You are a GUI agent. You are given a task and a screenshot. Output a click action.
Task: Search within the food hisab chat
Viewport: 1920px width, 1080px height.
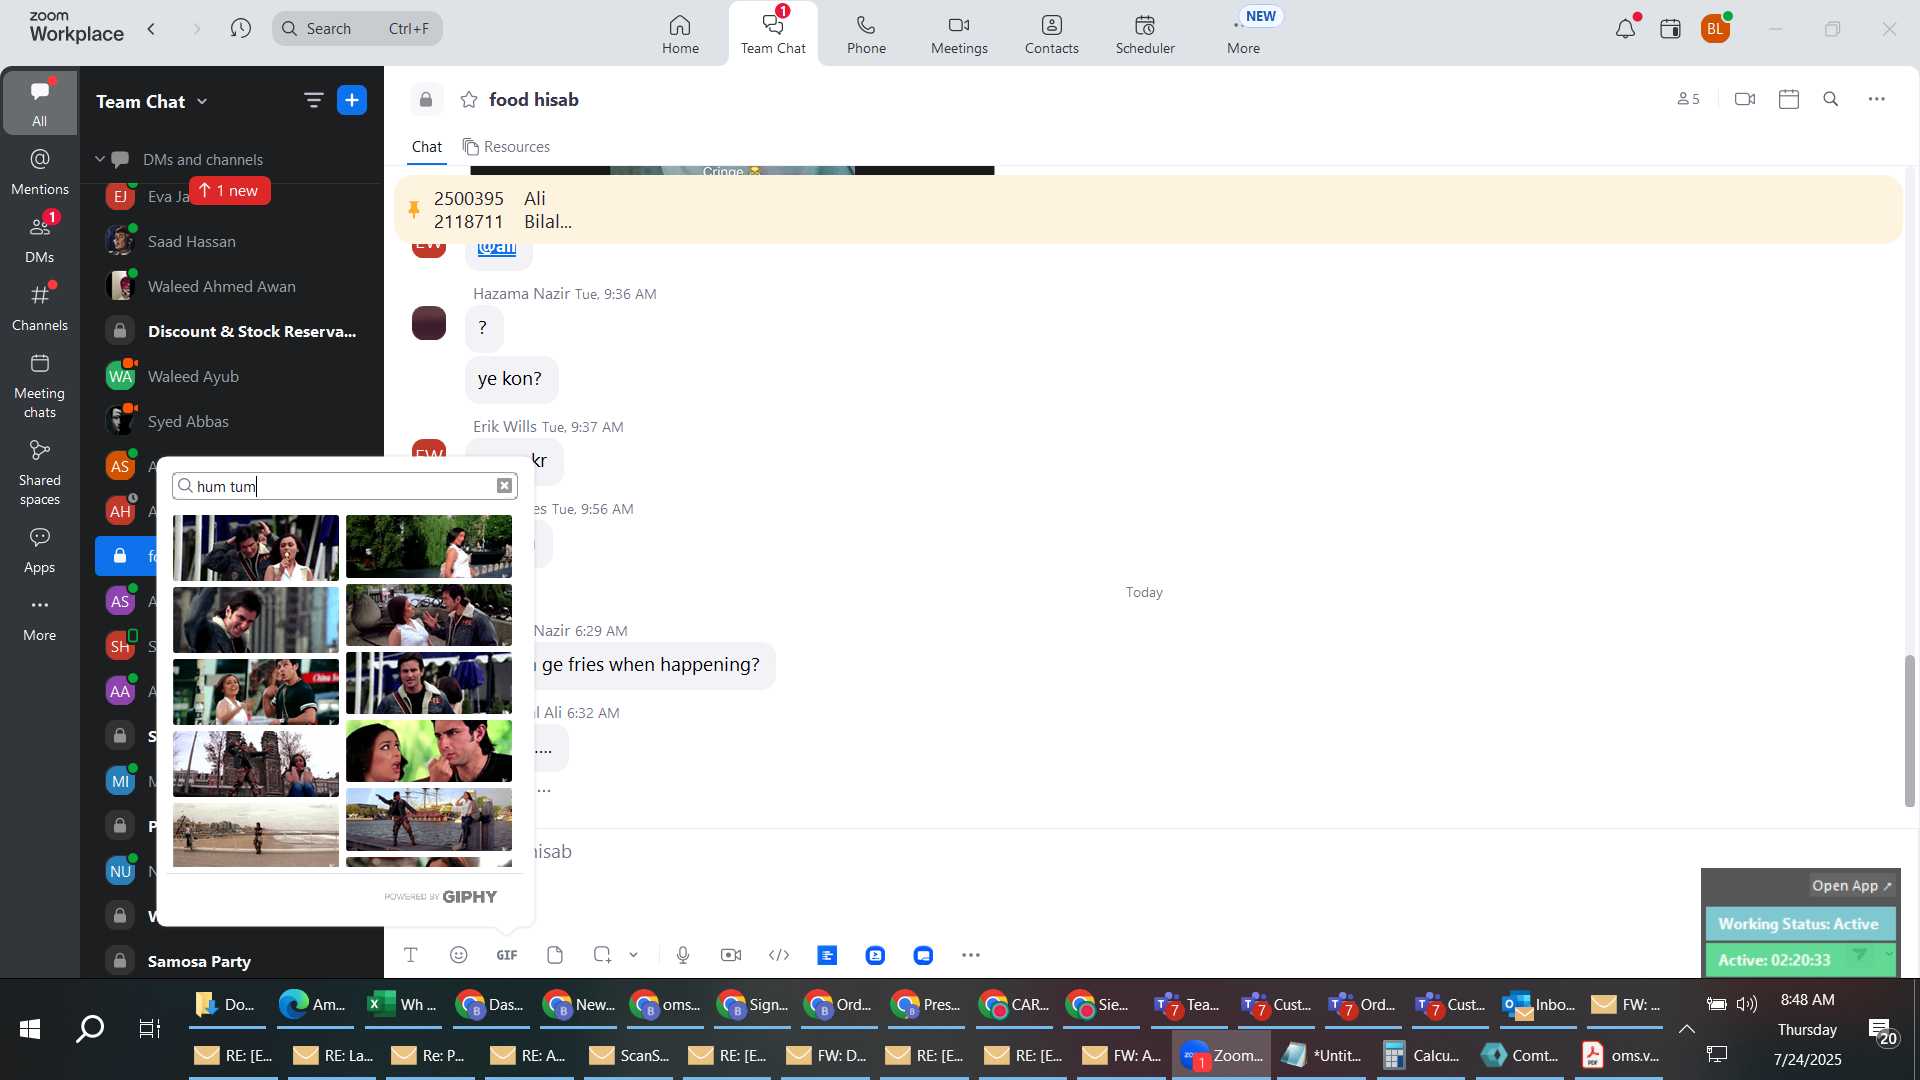coord(1831,99)
